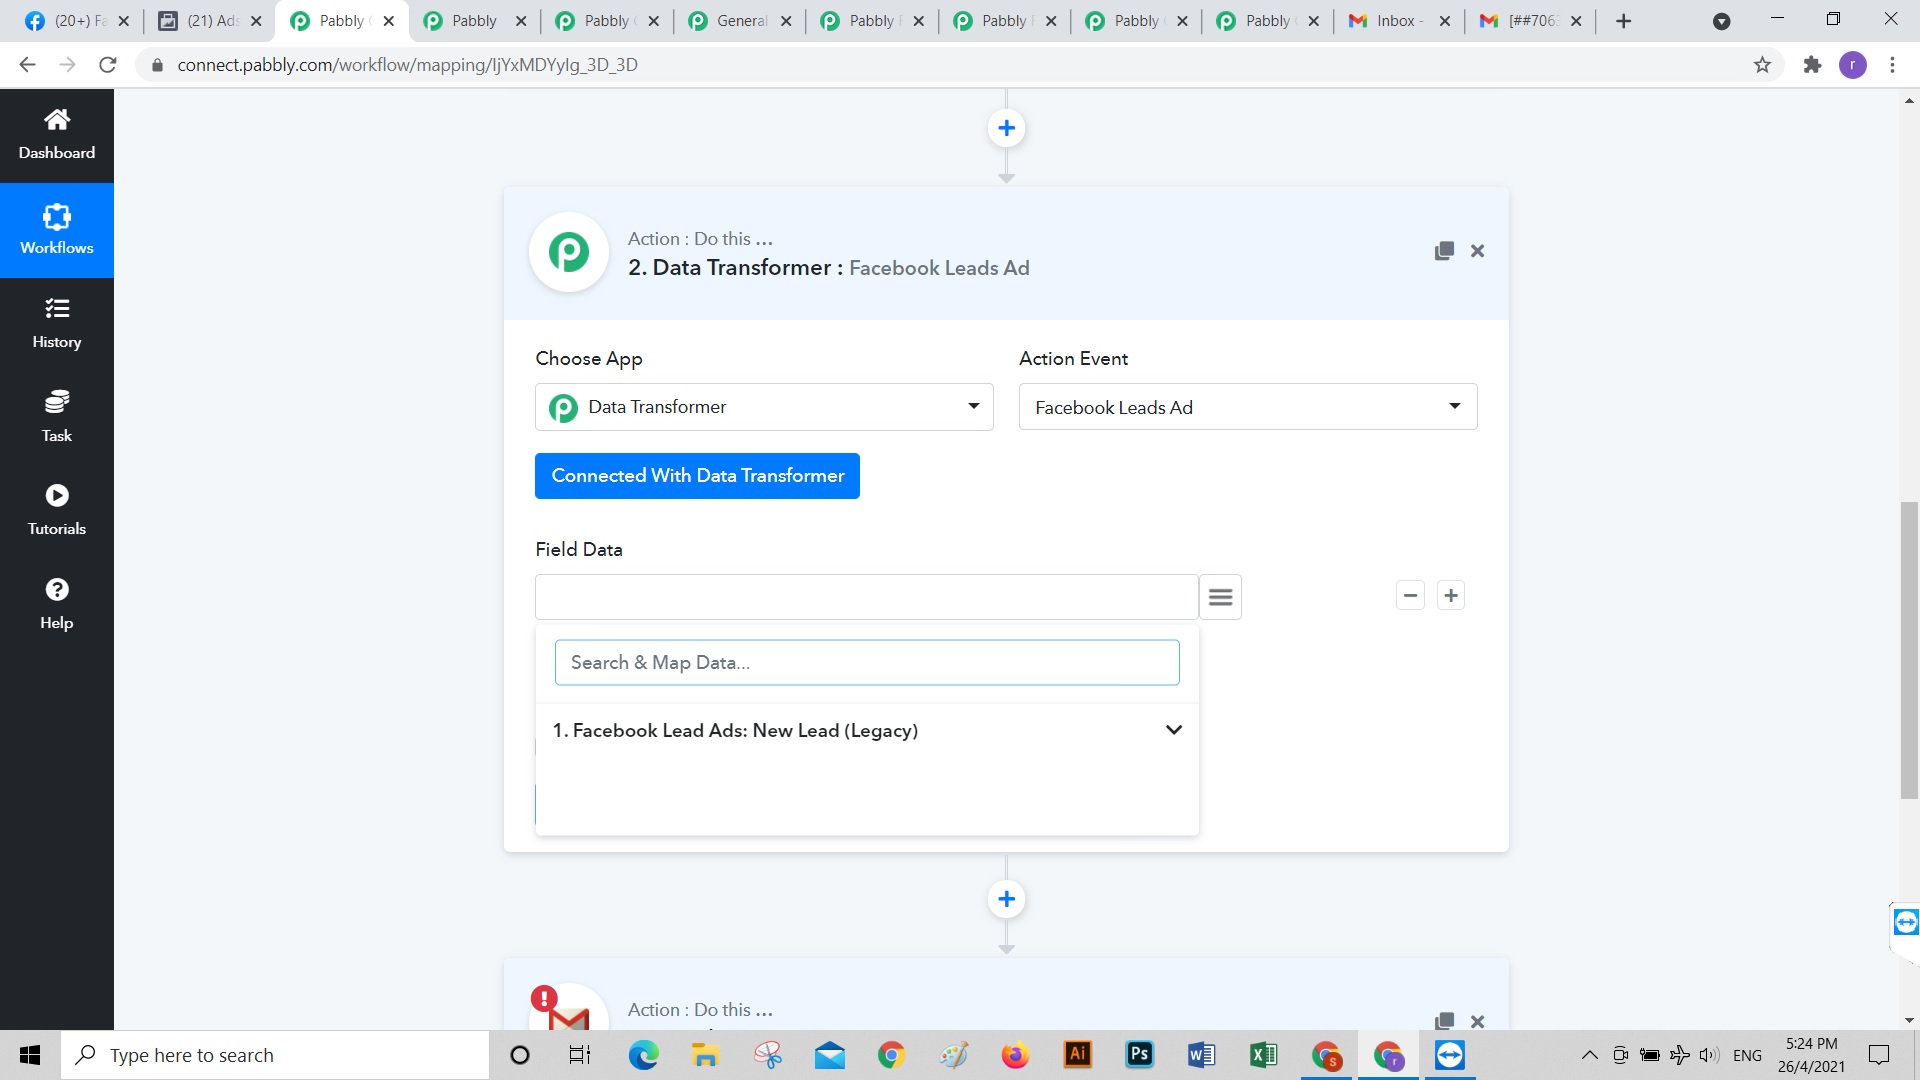Close the active Pabbly browser tab
The width and height of the screenshot is (1920, 1080).
click(389, 21)
